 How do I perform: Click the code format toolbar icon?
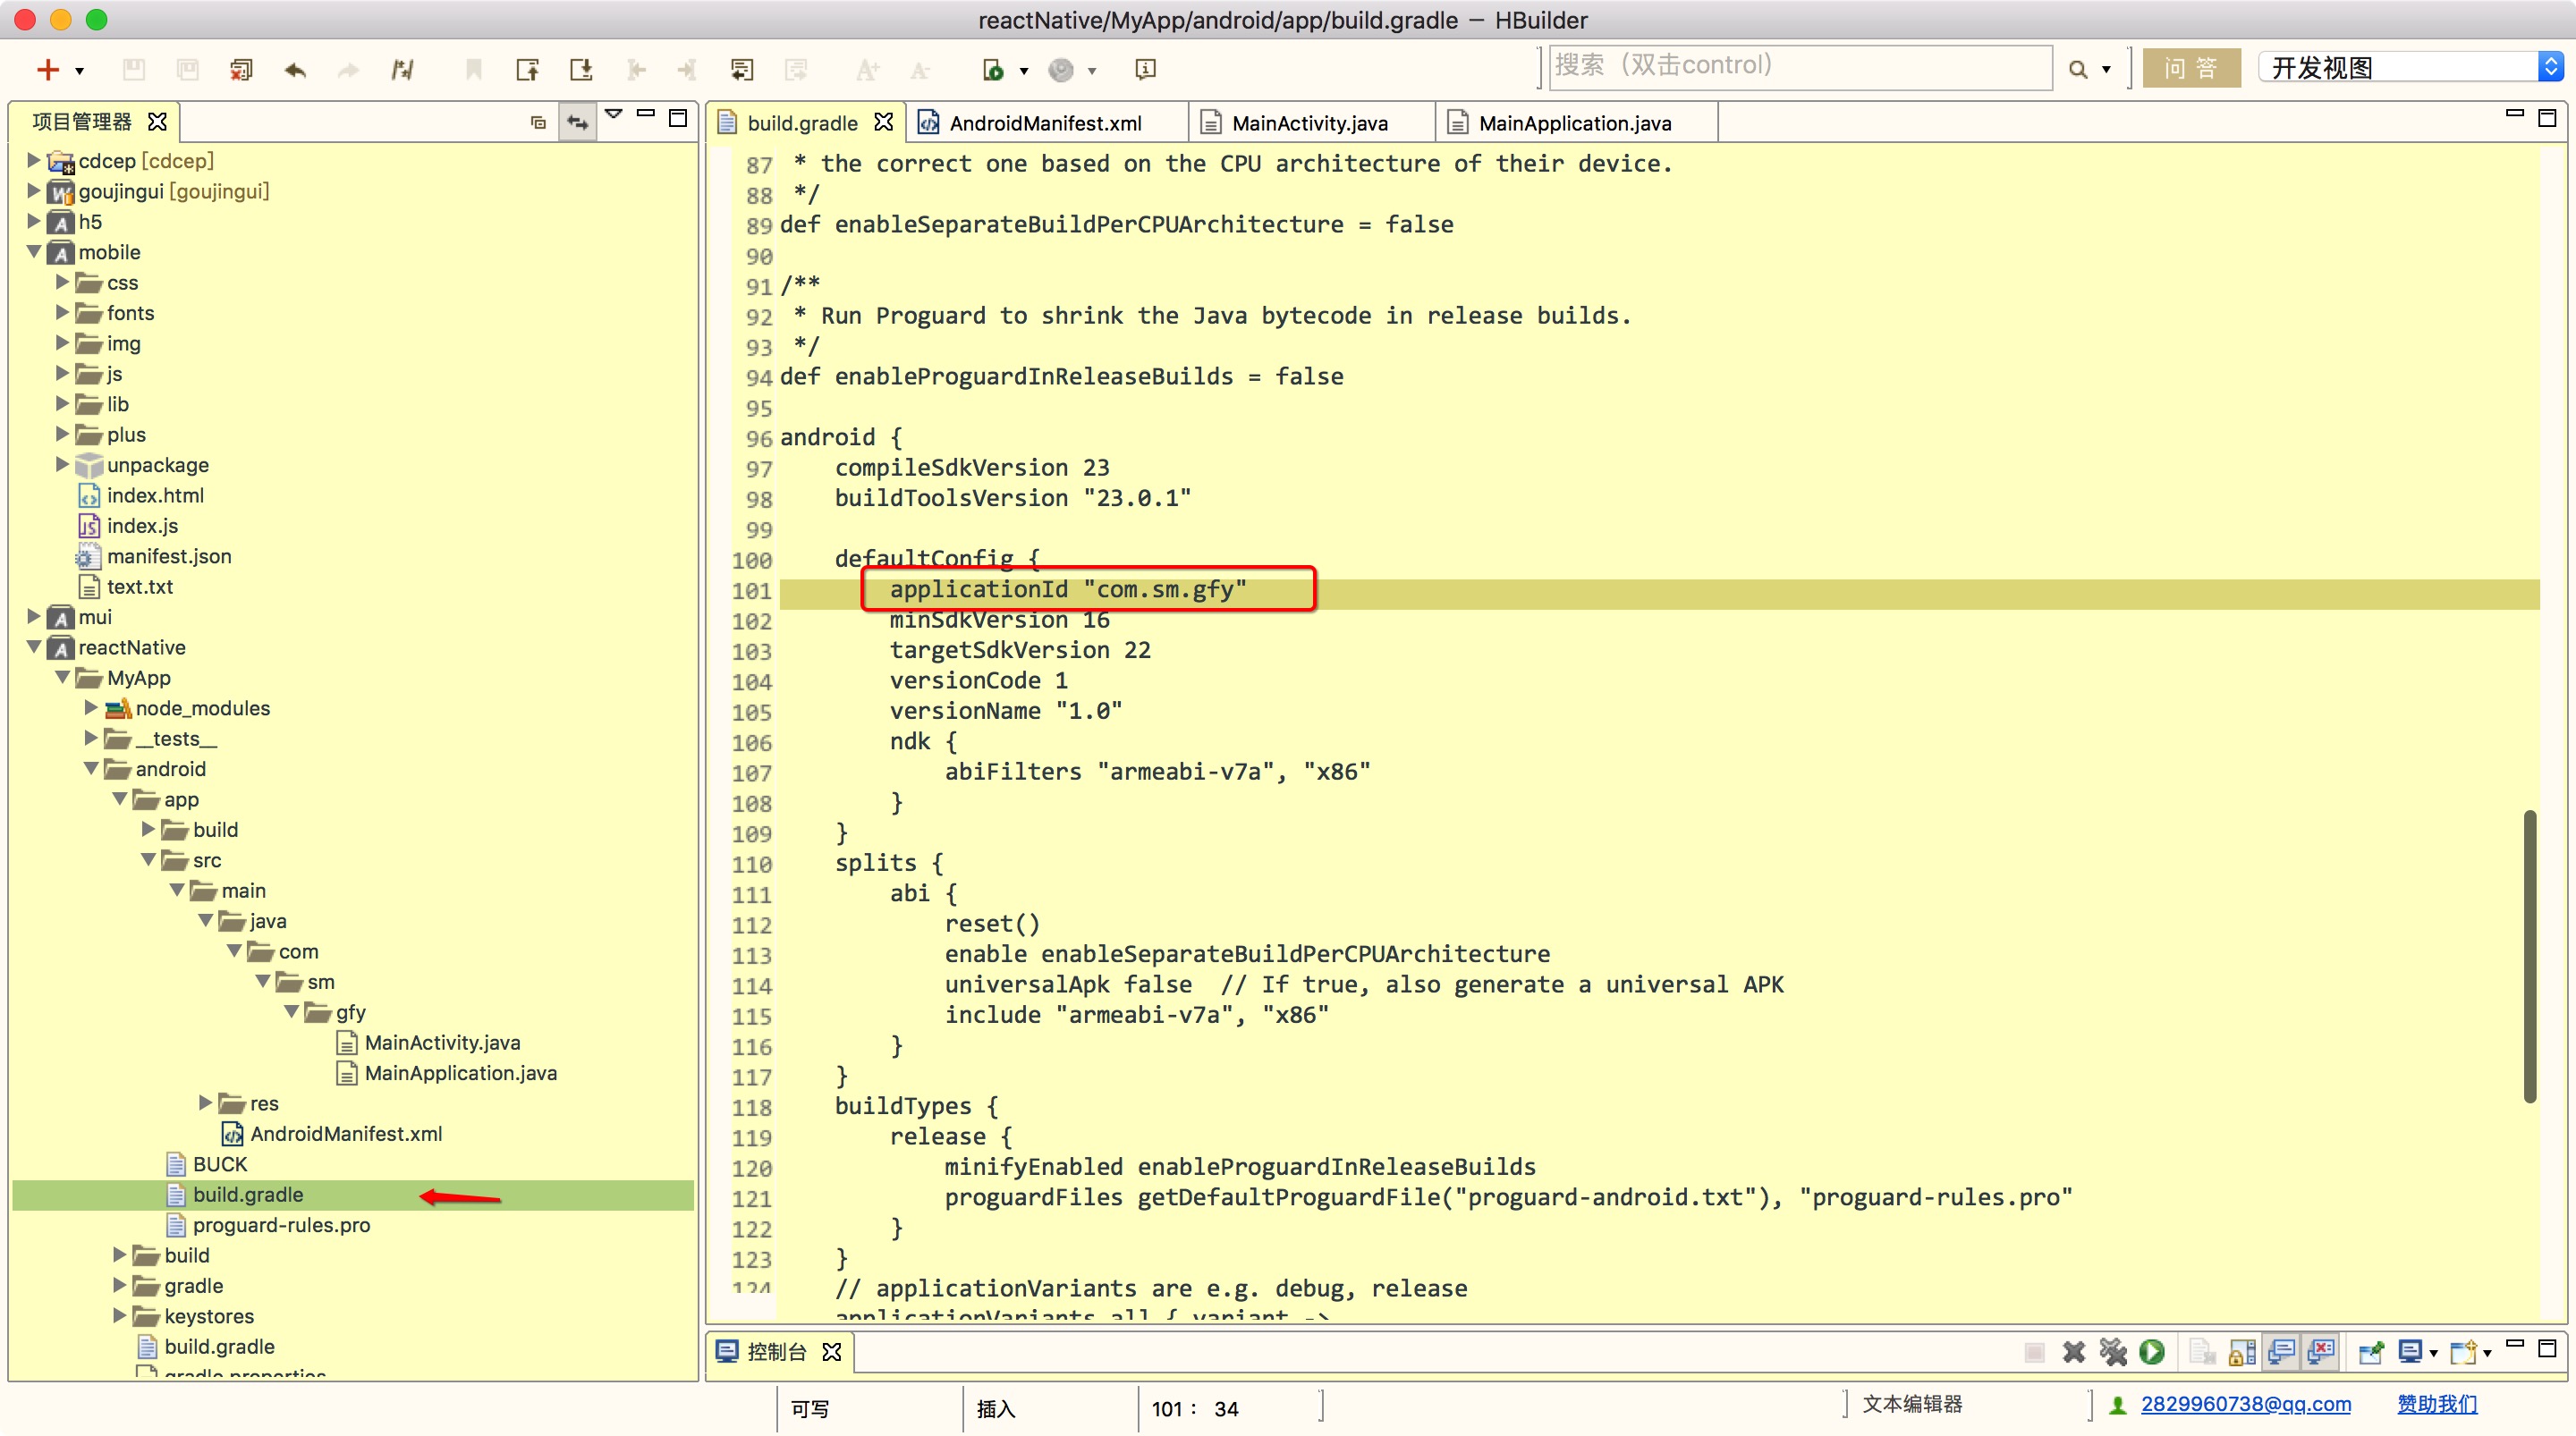pyautogui.click(x=403, y=69)
